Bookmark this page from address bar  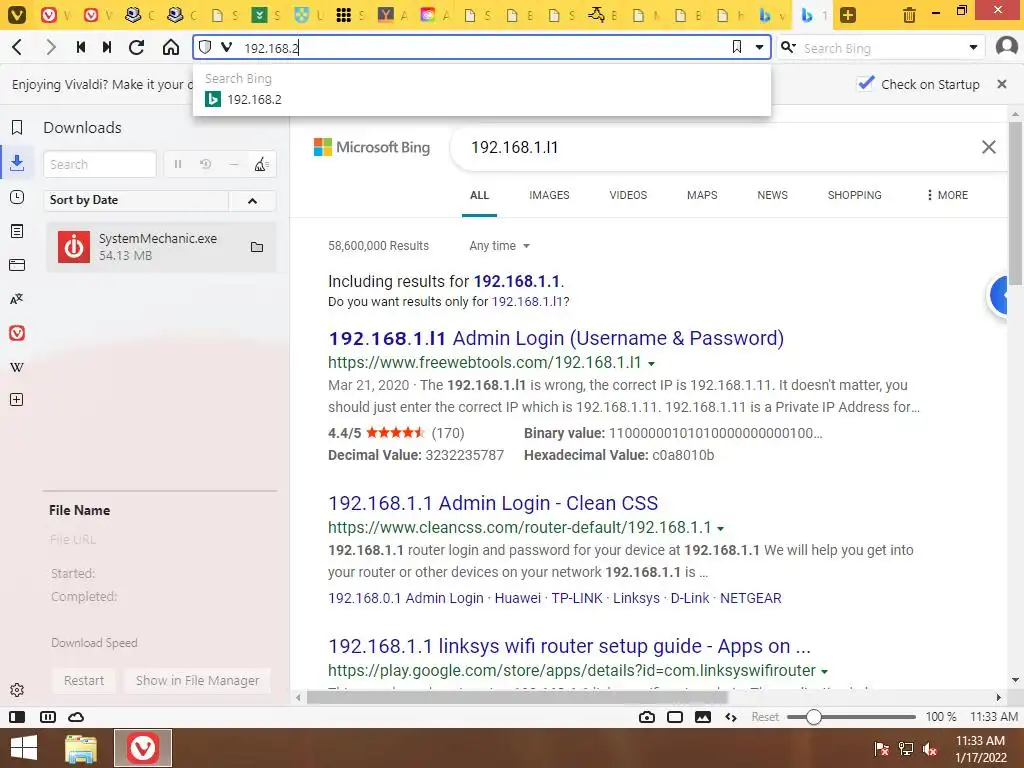(737, 47)
